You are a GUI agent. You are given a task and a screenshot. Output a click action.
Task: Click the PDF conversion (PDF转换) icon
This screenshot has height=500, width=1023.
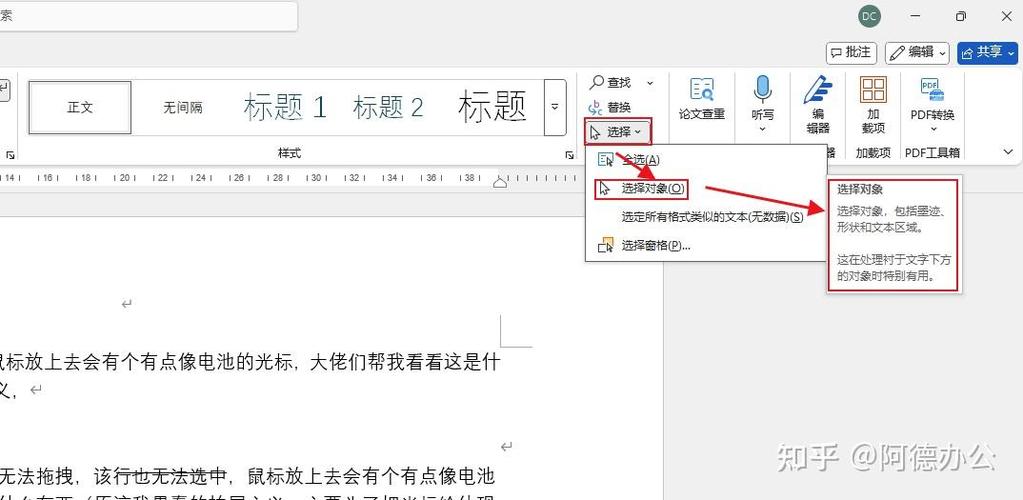coord(932,90)
